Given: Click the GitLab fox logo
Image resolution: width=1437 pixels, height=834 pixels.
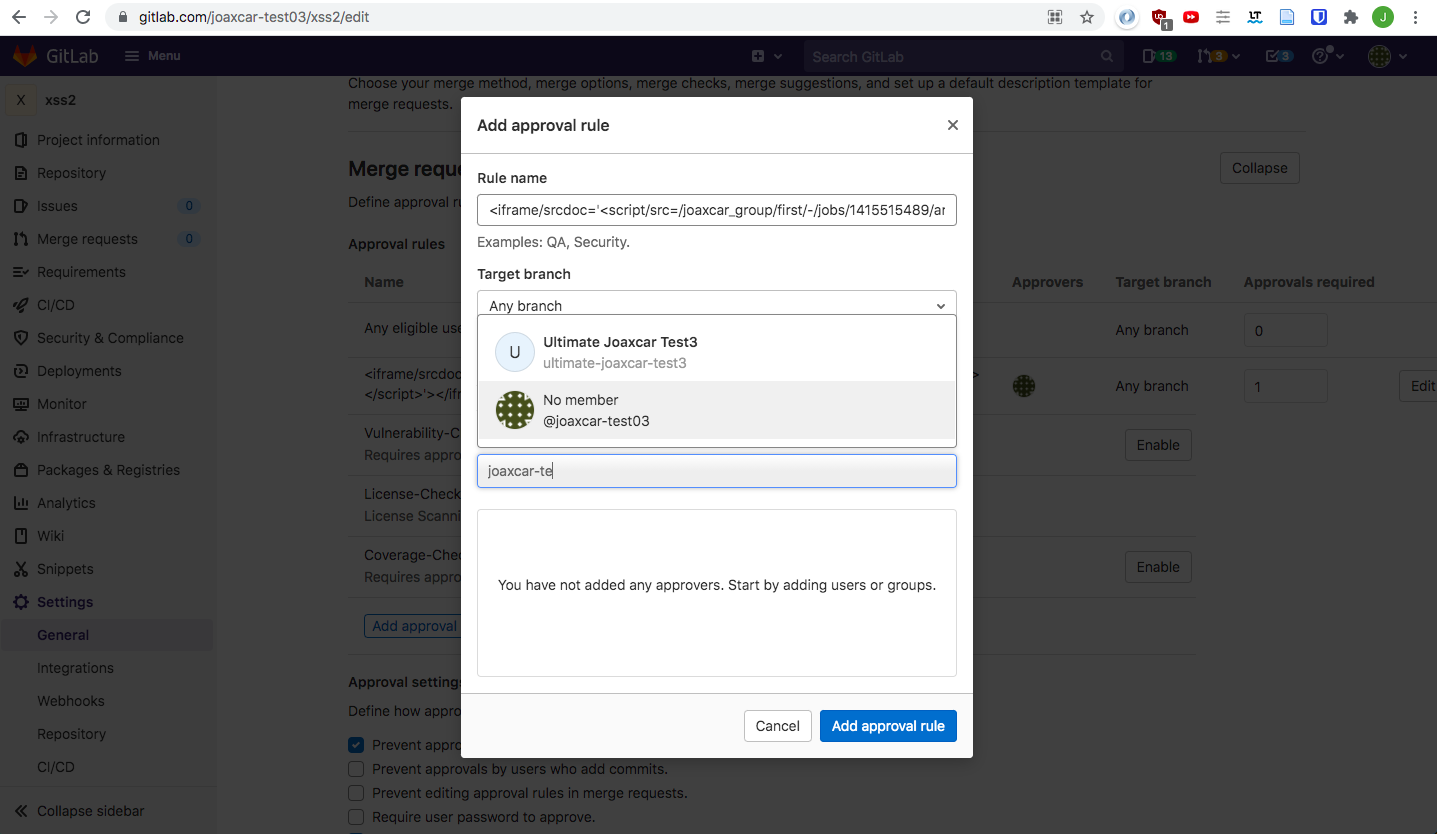Looking at the screenshot, I should [25, 56].
